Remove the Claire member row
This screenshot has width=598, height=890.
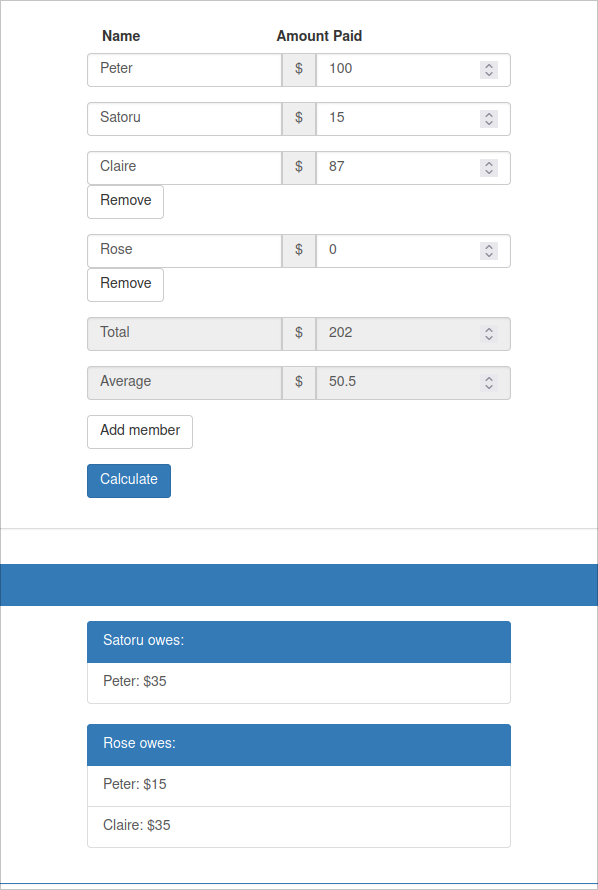125,201
